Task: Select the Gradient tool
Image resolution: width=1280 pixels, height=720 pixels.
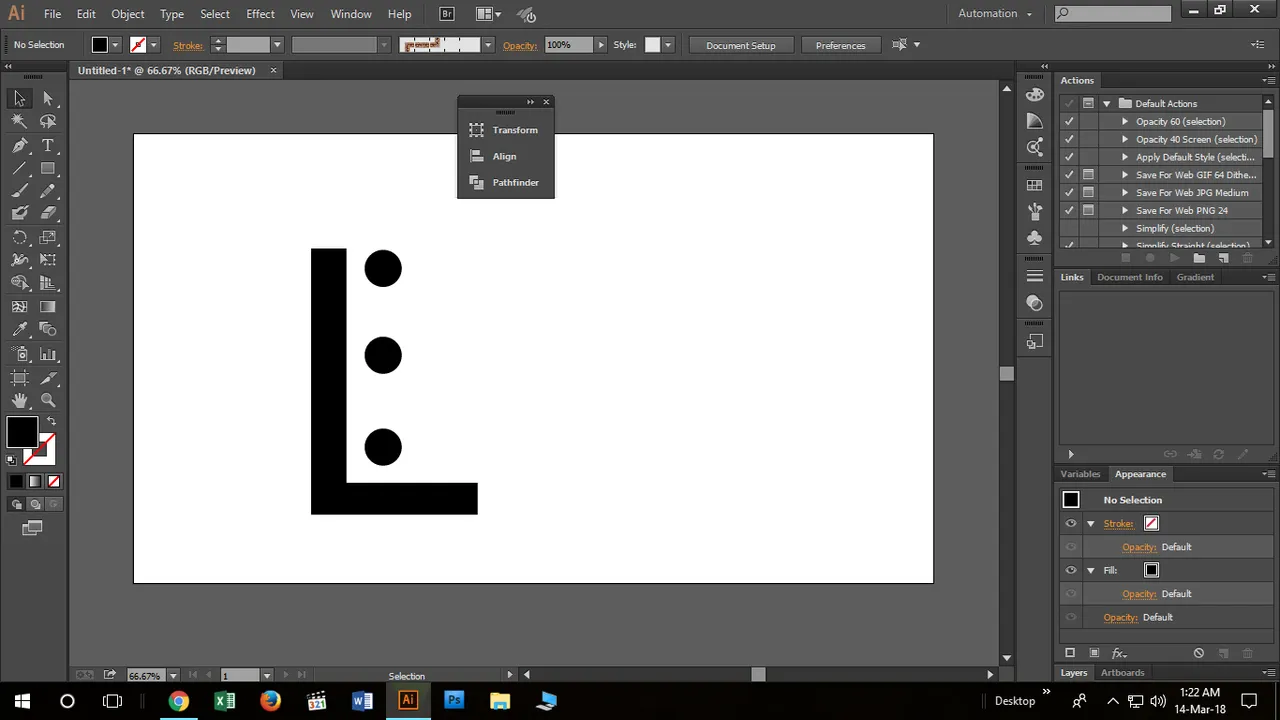Action: [48, 307]
